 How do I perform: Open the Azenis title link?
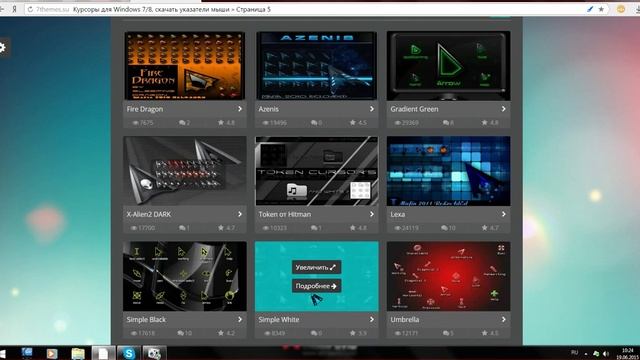point(268,109)
